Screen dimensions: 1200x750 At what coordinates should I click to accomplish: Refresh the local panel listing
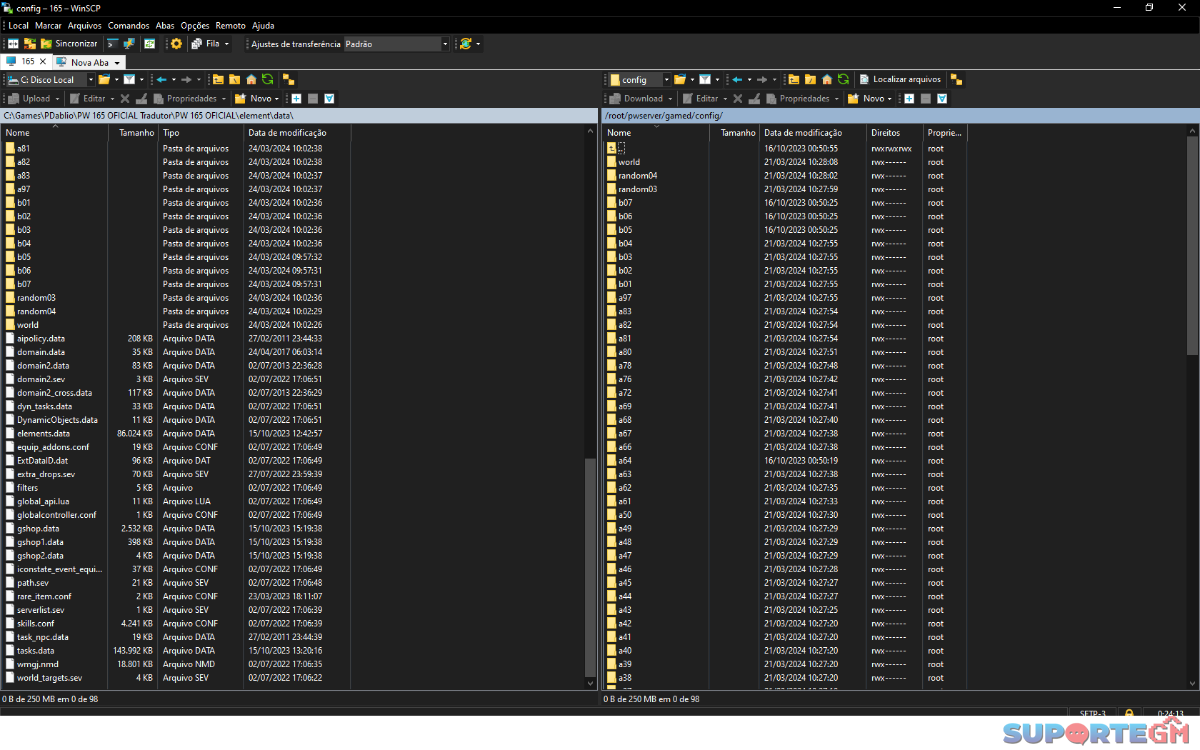(x=268, y=80)
